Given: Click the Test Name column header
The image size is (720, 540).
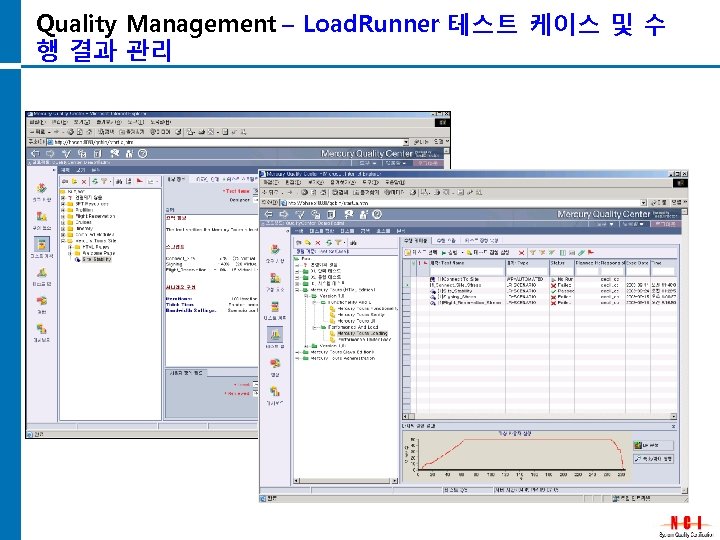Looking at the screenshot, I should [x=467, y=263].
